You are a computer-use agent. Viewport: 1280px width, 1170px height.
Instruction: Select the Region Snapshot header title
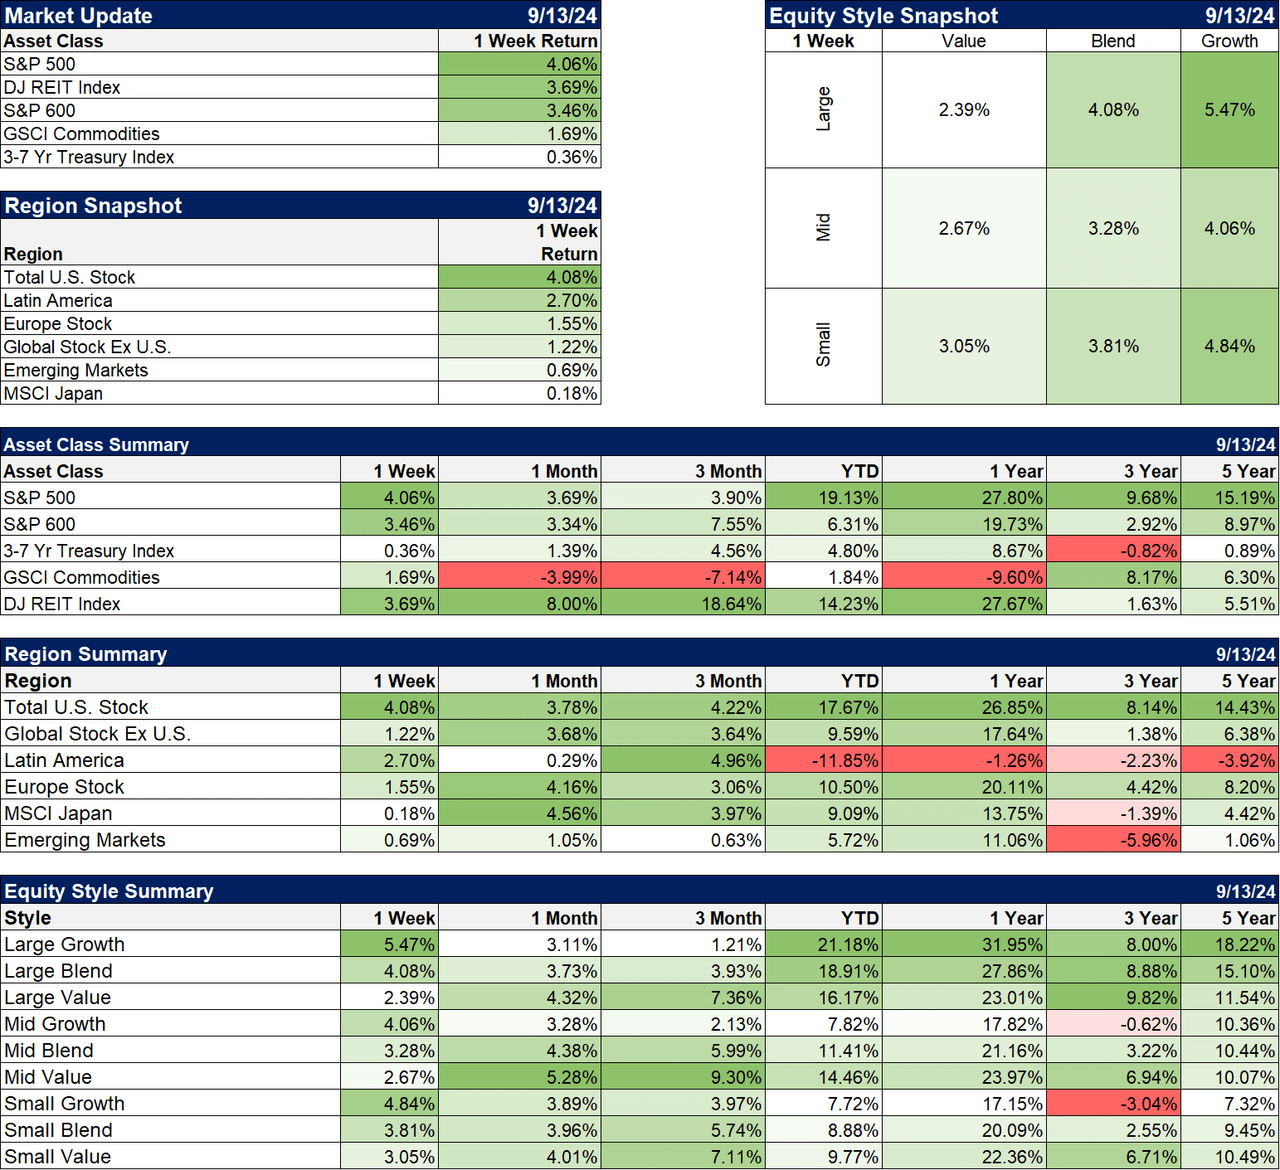click(x=93, y=206)
